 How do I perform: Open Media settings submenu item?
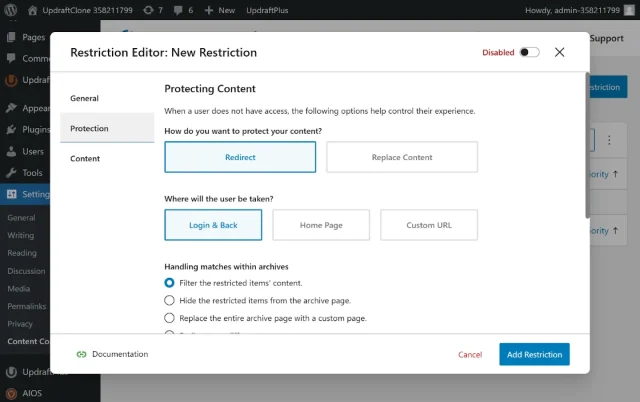tap(19, 289)
